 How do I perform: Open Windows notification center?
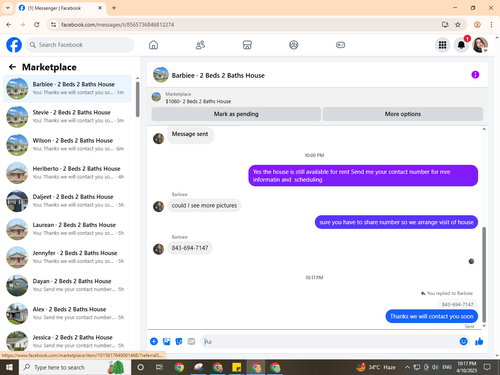click(x=487, y=367)
